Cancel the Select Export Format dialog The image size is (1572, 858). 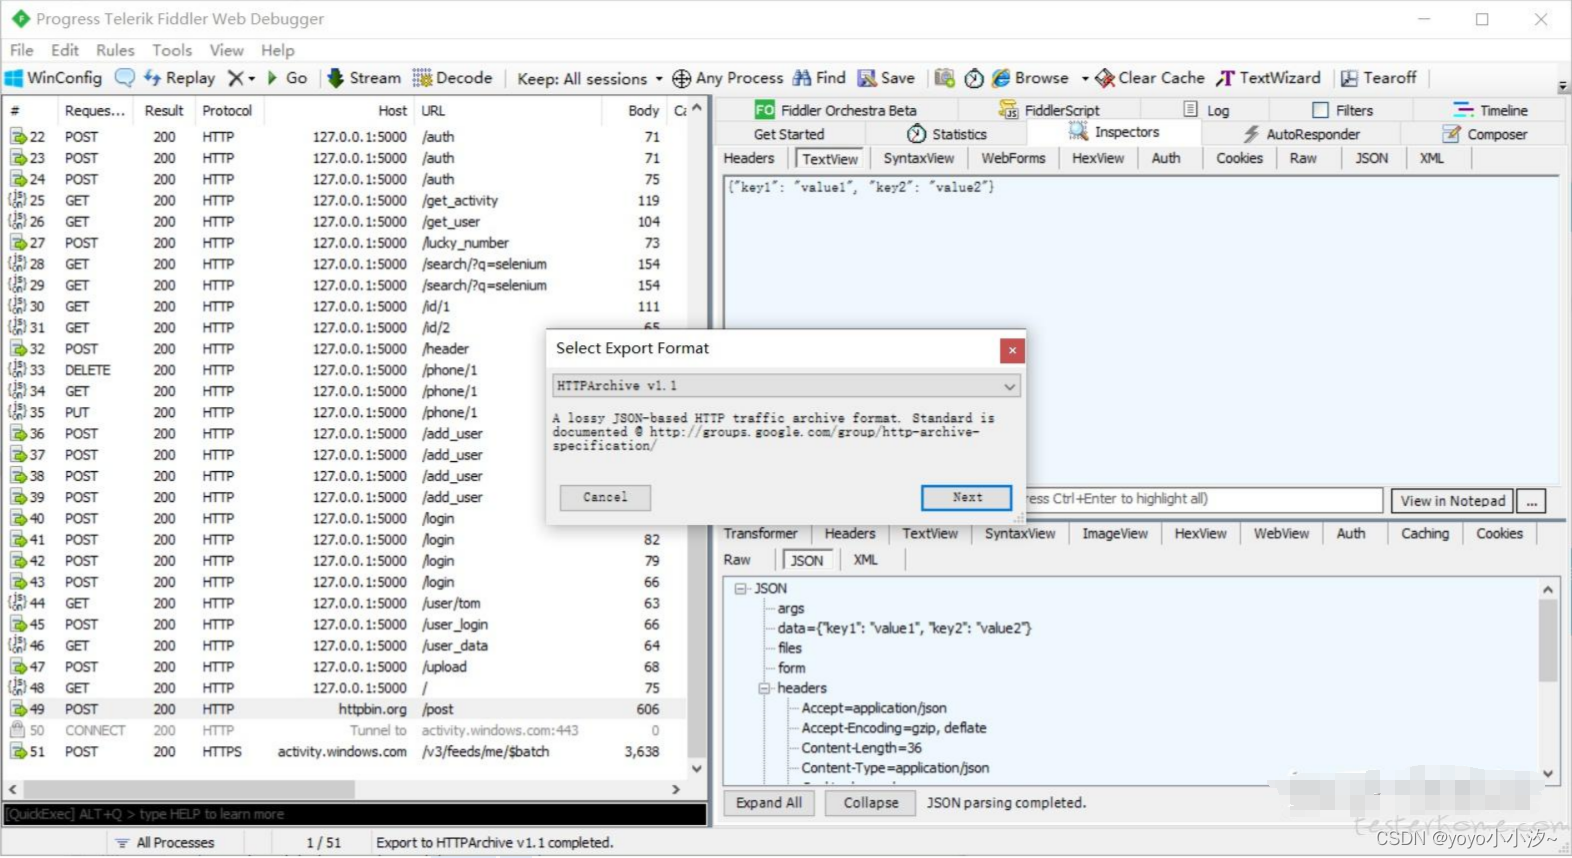tap(605, 497)
